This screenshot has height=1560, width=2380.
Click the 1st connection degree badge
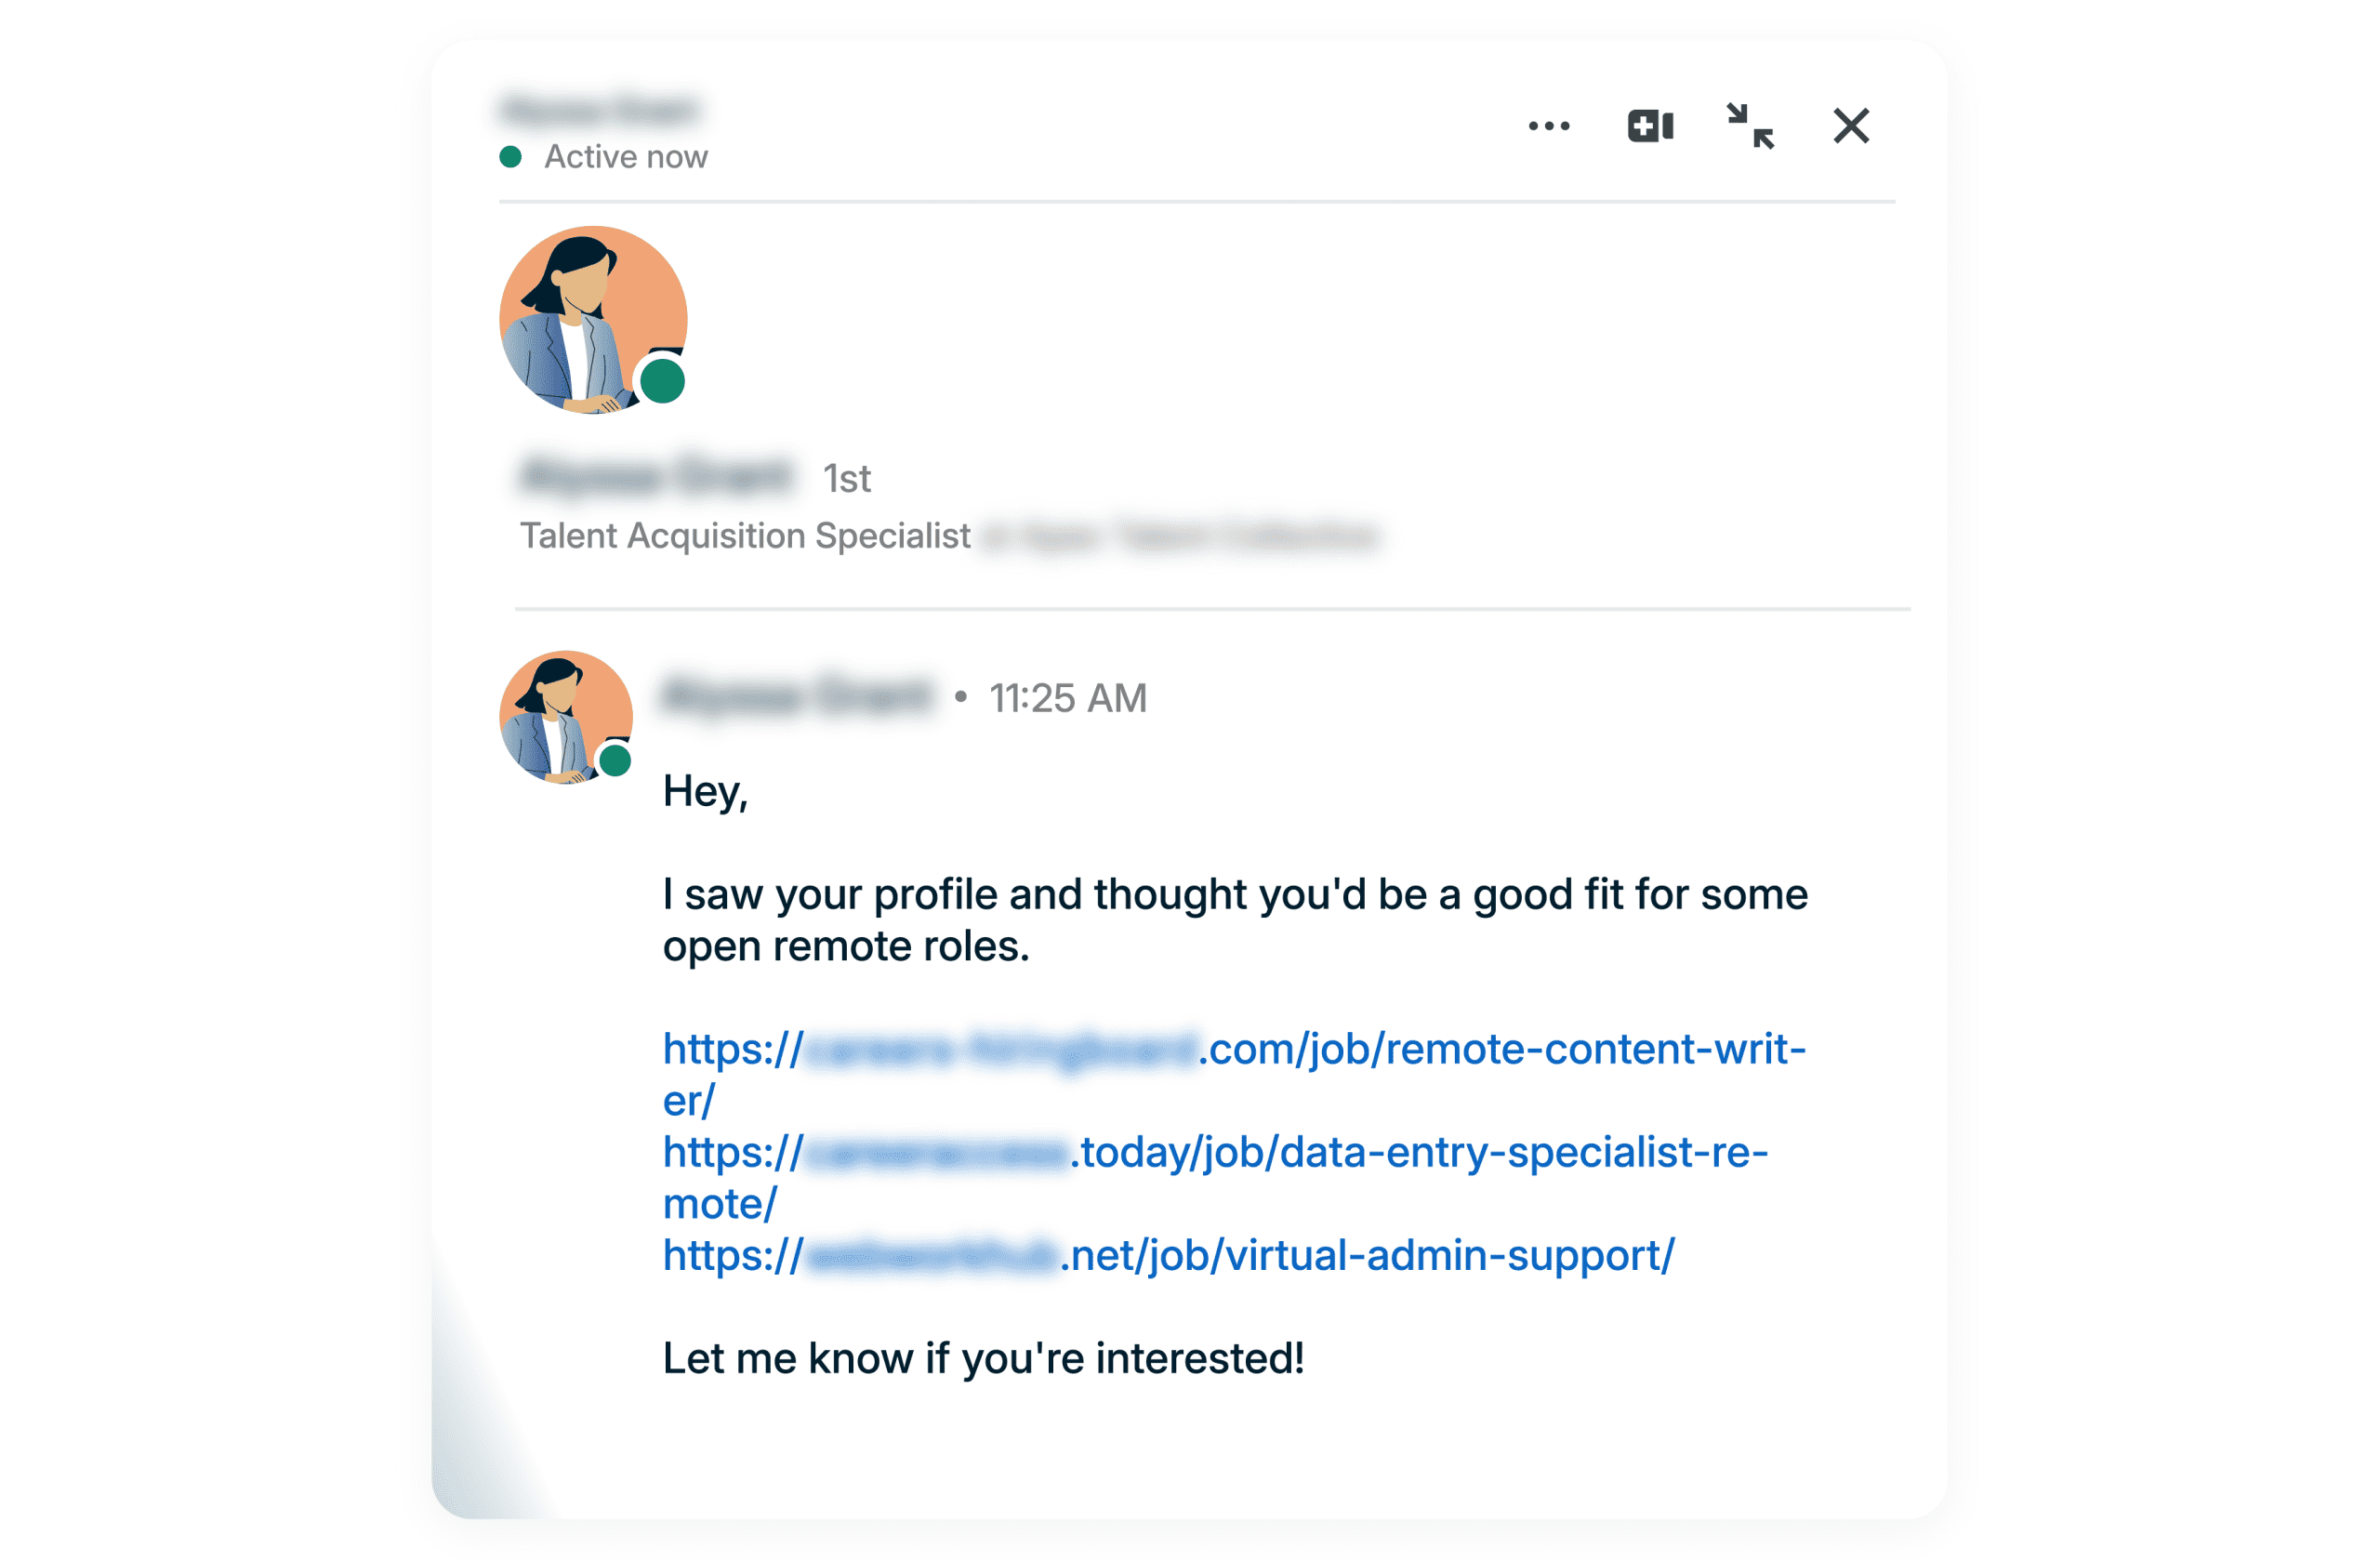tap(847, 478)
